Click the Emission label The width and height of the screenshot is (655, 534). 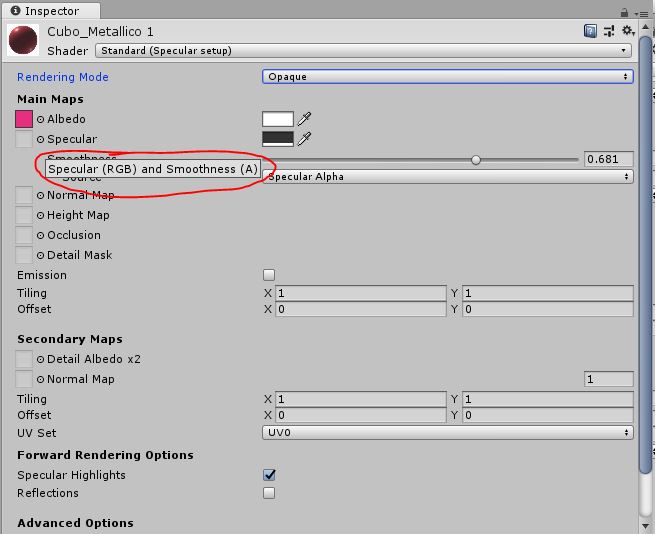coord(42,275)
